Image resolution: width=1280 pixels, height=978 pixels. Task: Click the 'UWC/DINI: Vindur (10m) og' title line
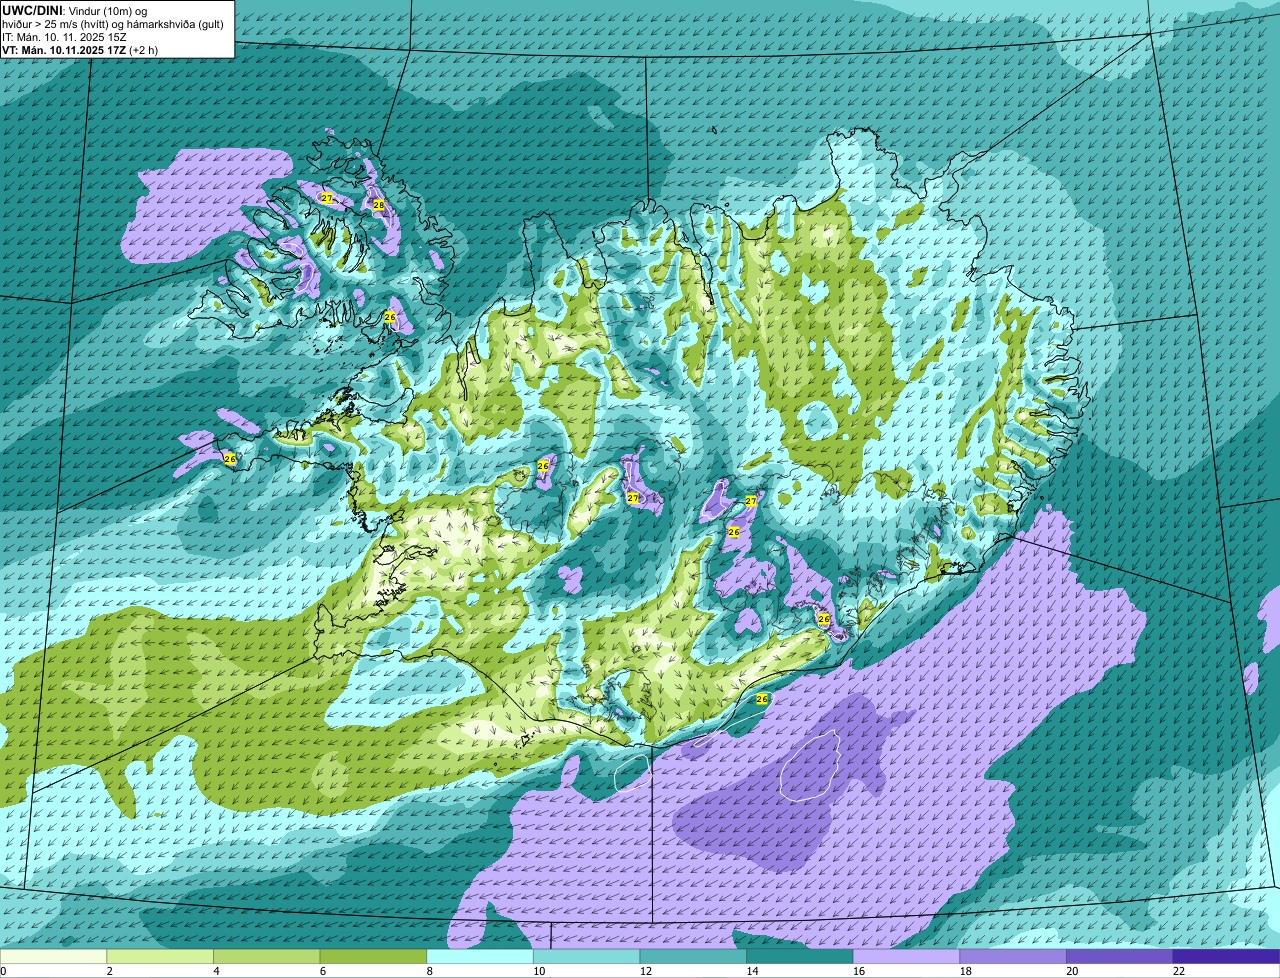[74, 10]
